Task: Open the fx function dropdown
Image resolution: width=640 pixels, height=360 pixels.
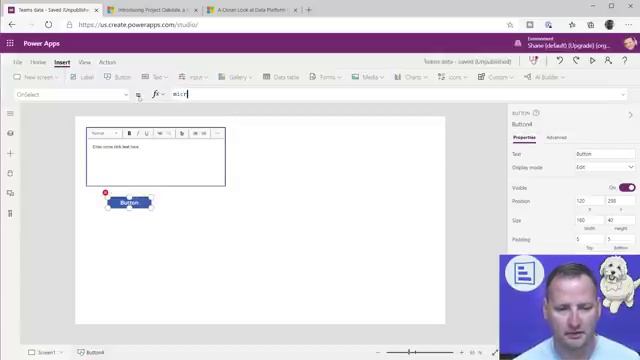Action: pos(158,94)
